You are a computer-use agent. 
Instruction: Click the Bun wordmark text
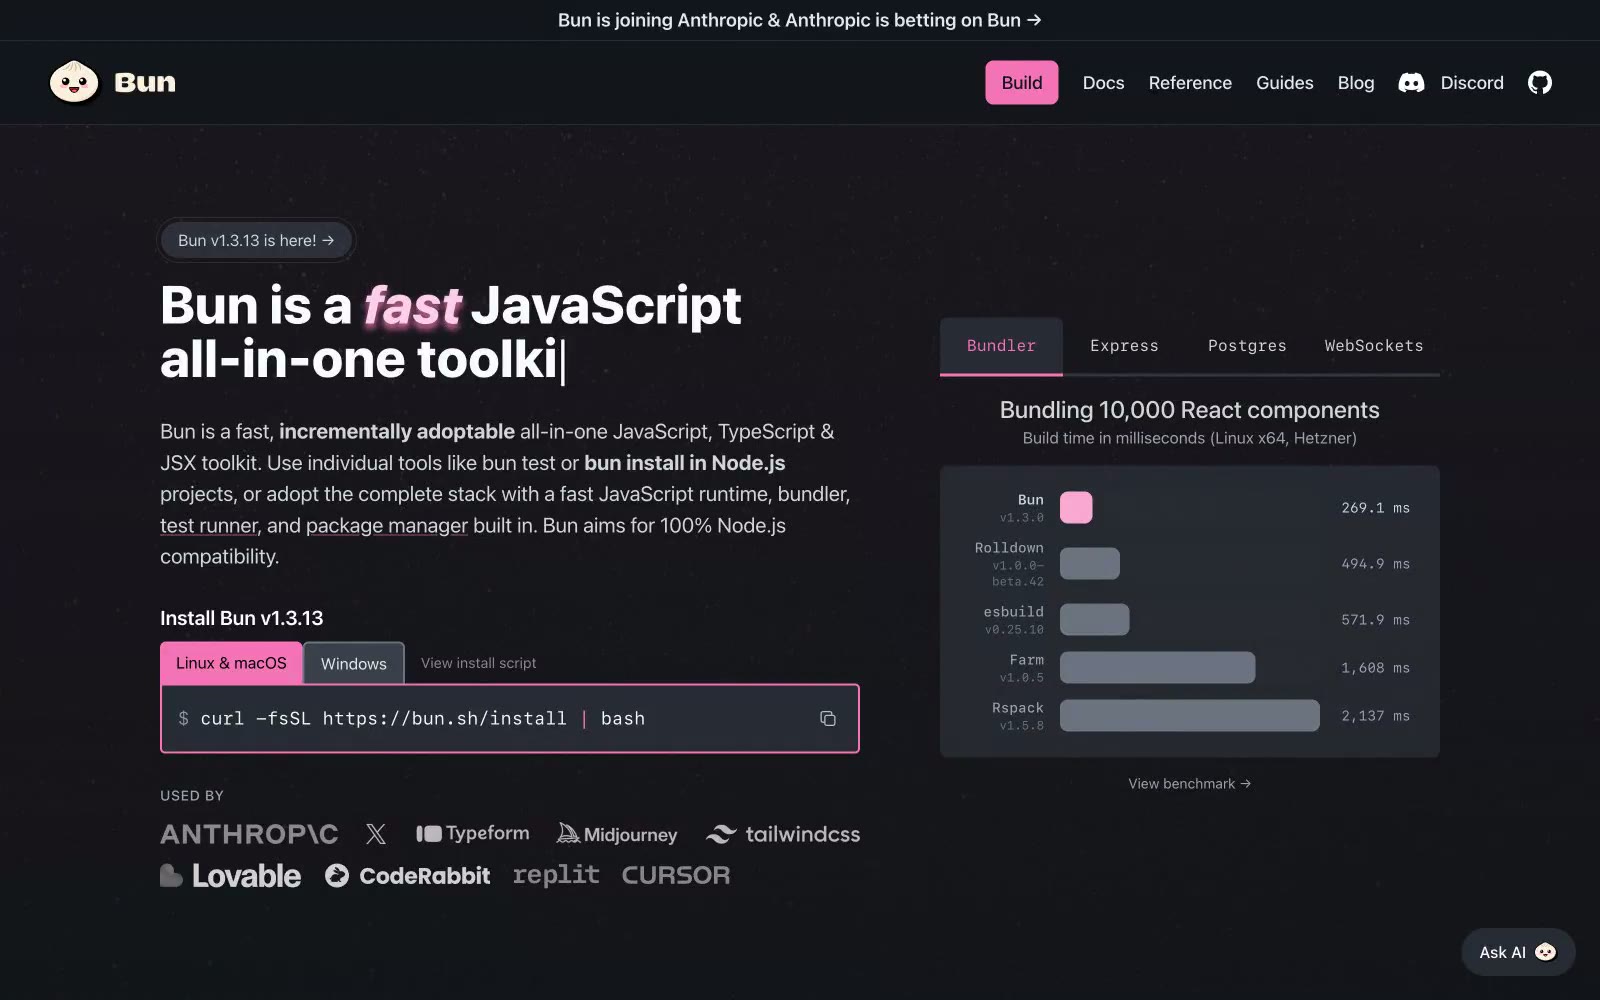tap(145, 83)
